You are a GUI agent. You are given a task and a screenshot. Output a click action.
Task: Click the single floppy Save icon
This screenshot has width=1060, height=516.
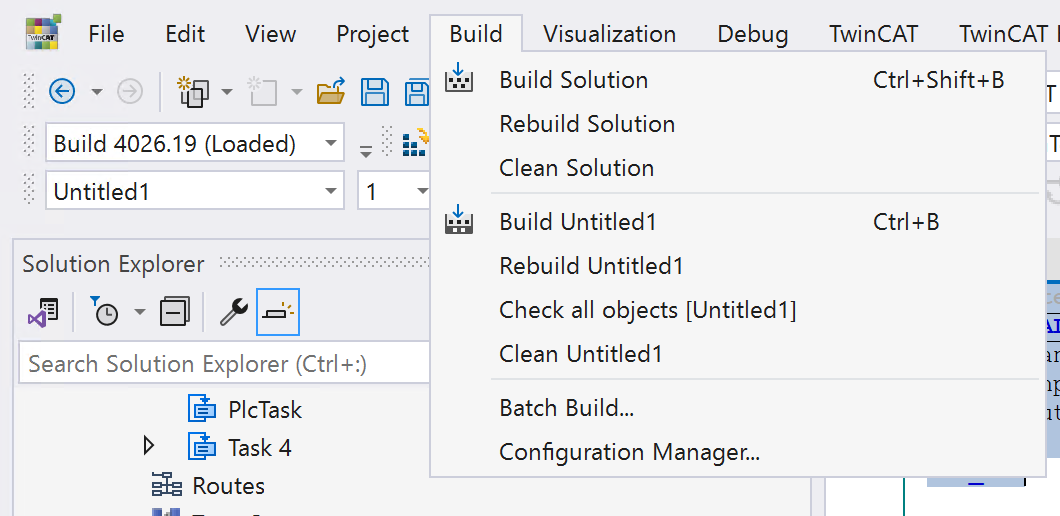375,93
